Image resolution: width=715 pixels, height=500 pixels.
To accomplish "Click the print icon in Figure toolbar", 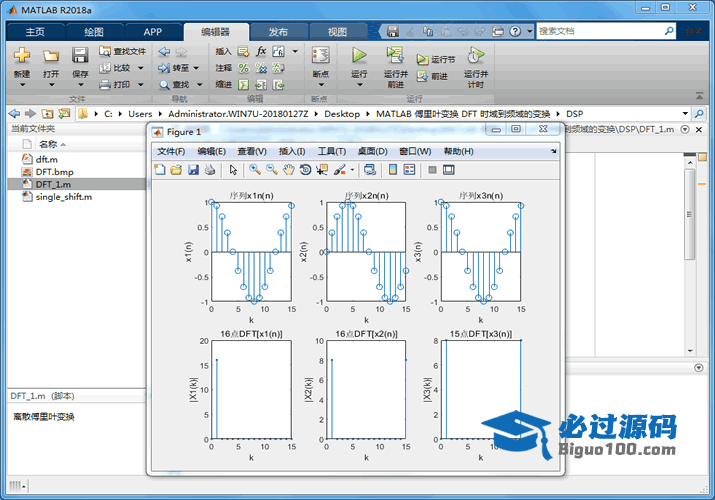I will (x=210, y=170).
